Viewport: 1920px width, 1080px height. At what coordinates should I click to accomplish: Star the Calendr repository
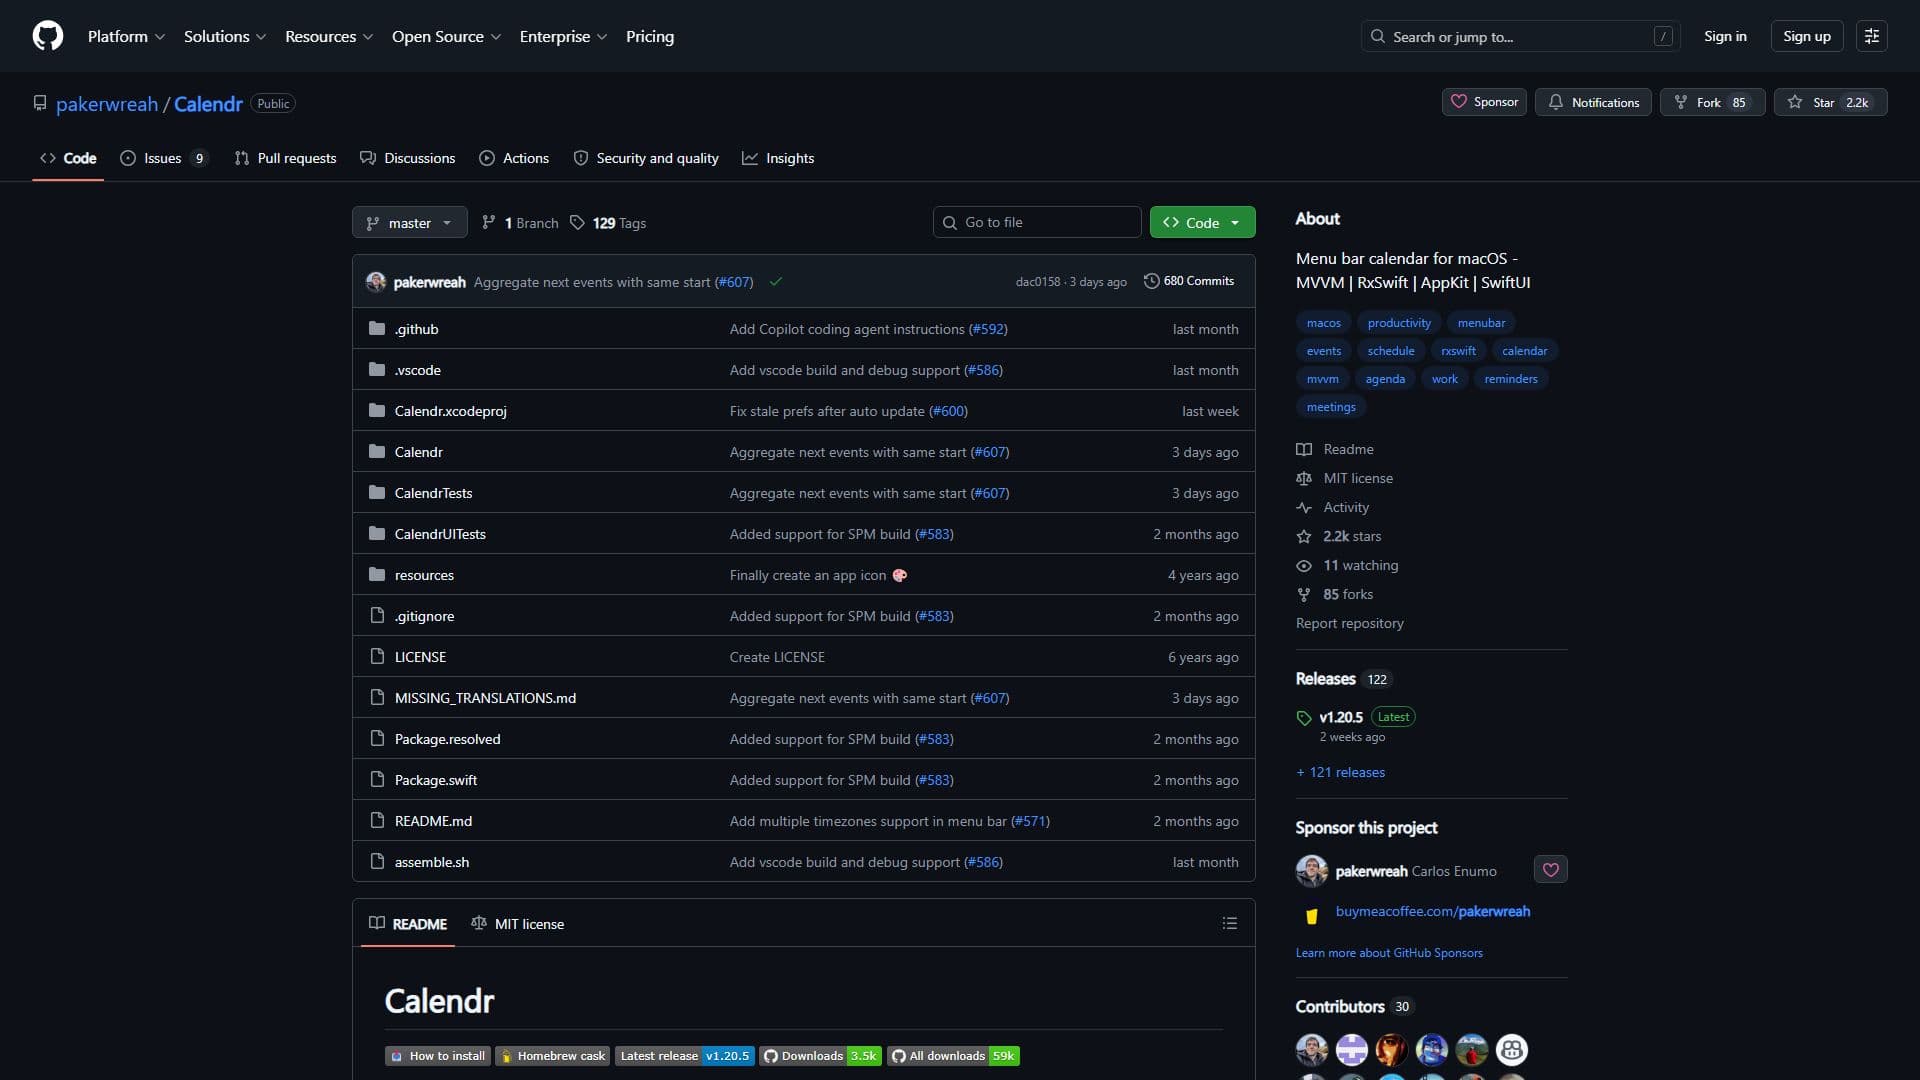(1830, 102)
